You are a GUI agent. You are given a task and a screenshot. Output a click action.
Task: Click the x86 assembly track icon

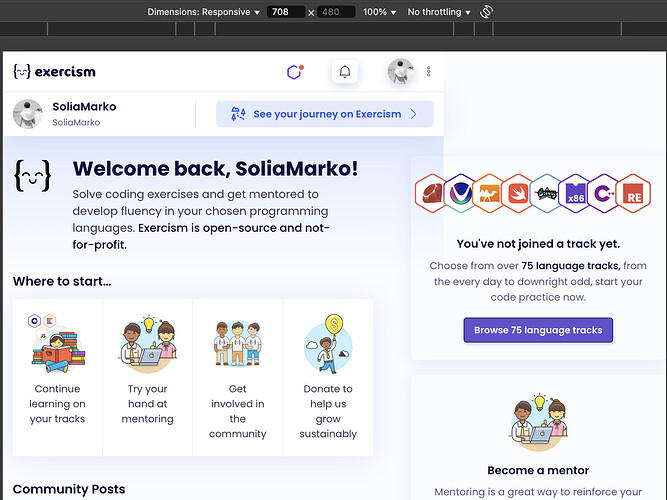(x=575, y=193)
